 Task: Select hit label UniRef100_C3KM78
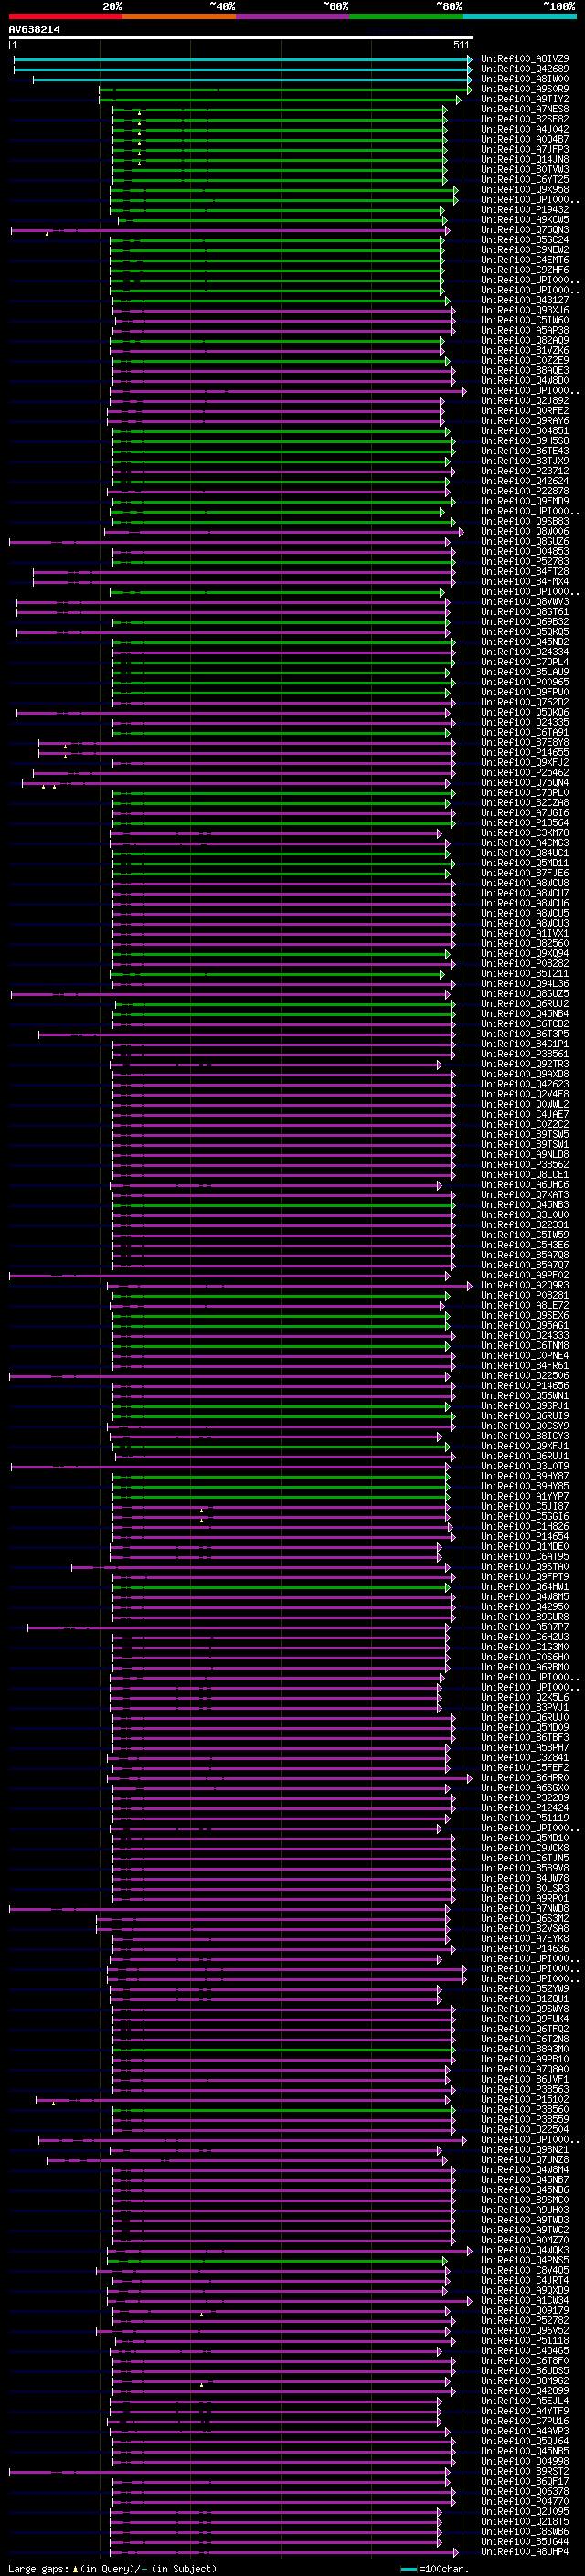tap(525, 833)
